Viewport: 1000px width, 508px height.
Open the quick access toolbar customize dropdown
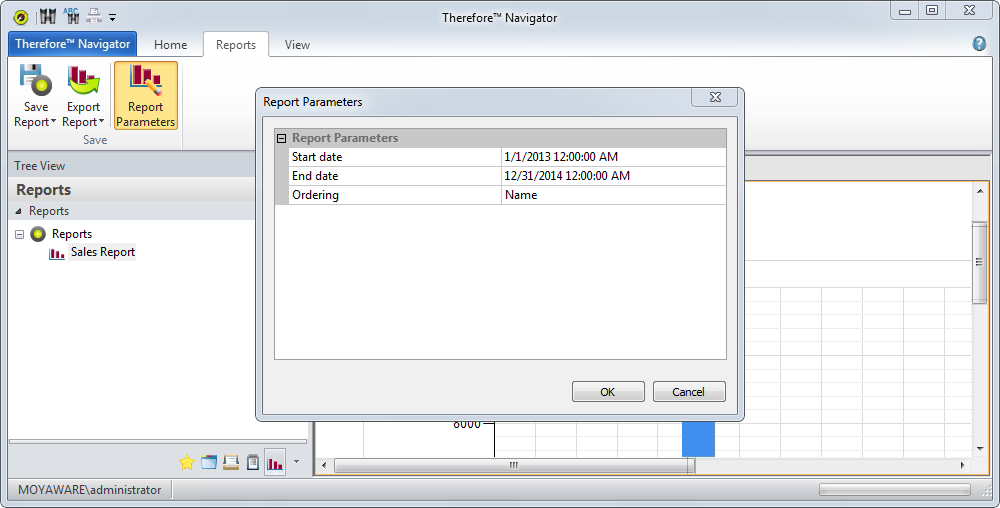tap(113, 18)
